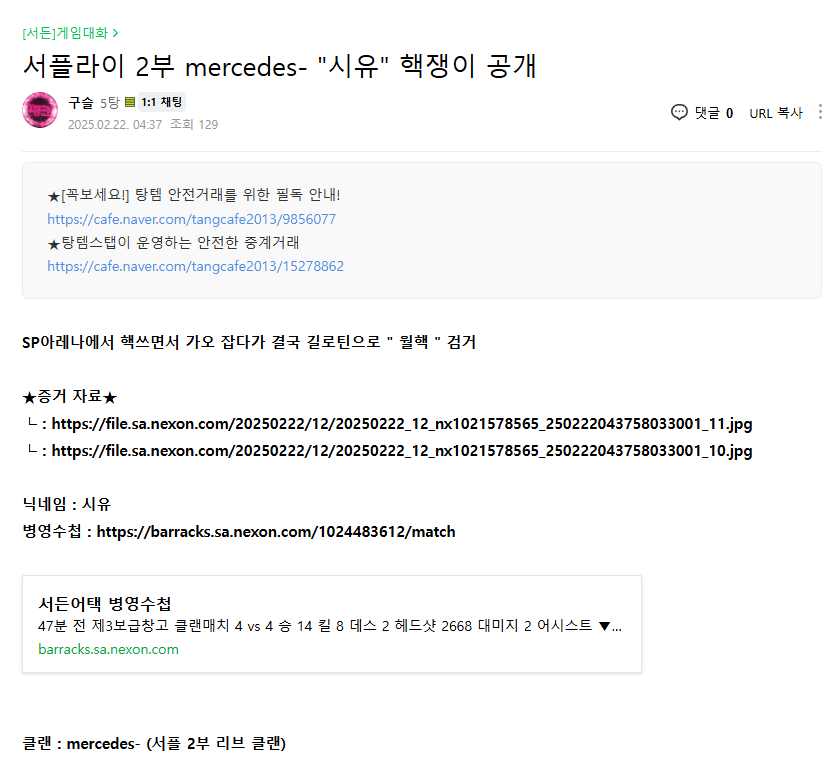Open the 댓글 0 comments link
The image size is (823, 777).
click(714, 113)
